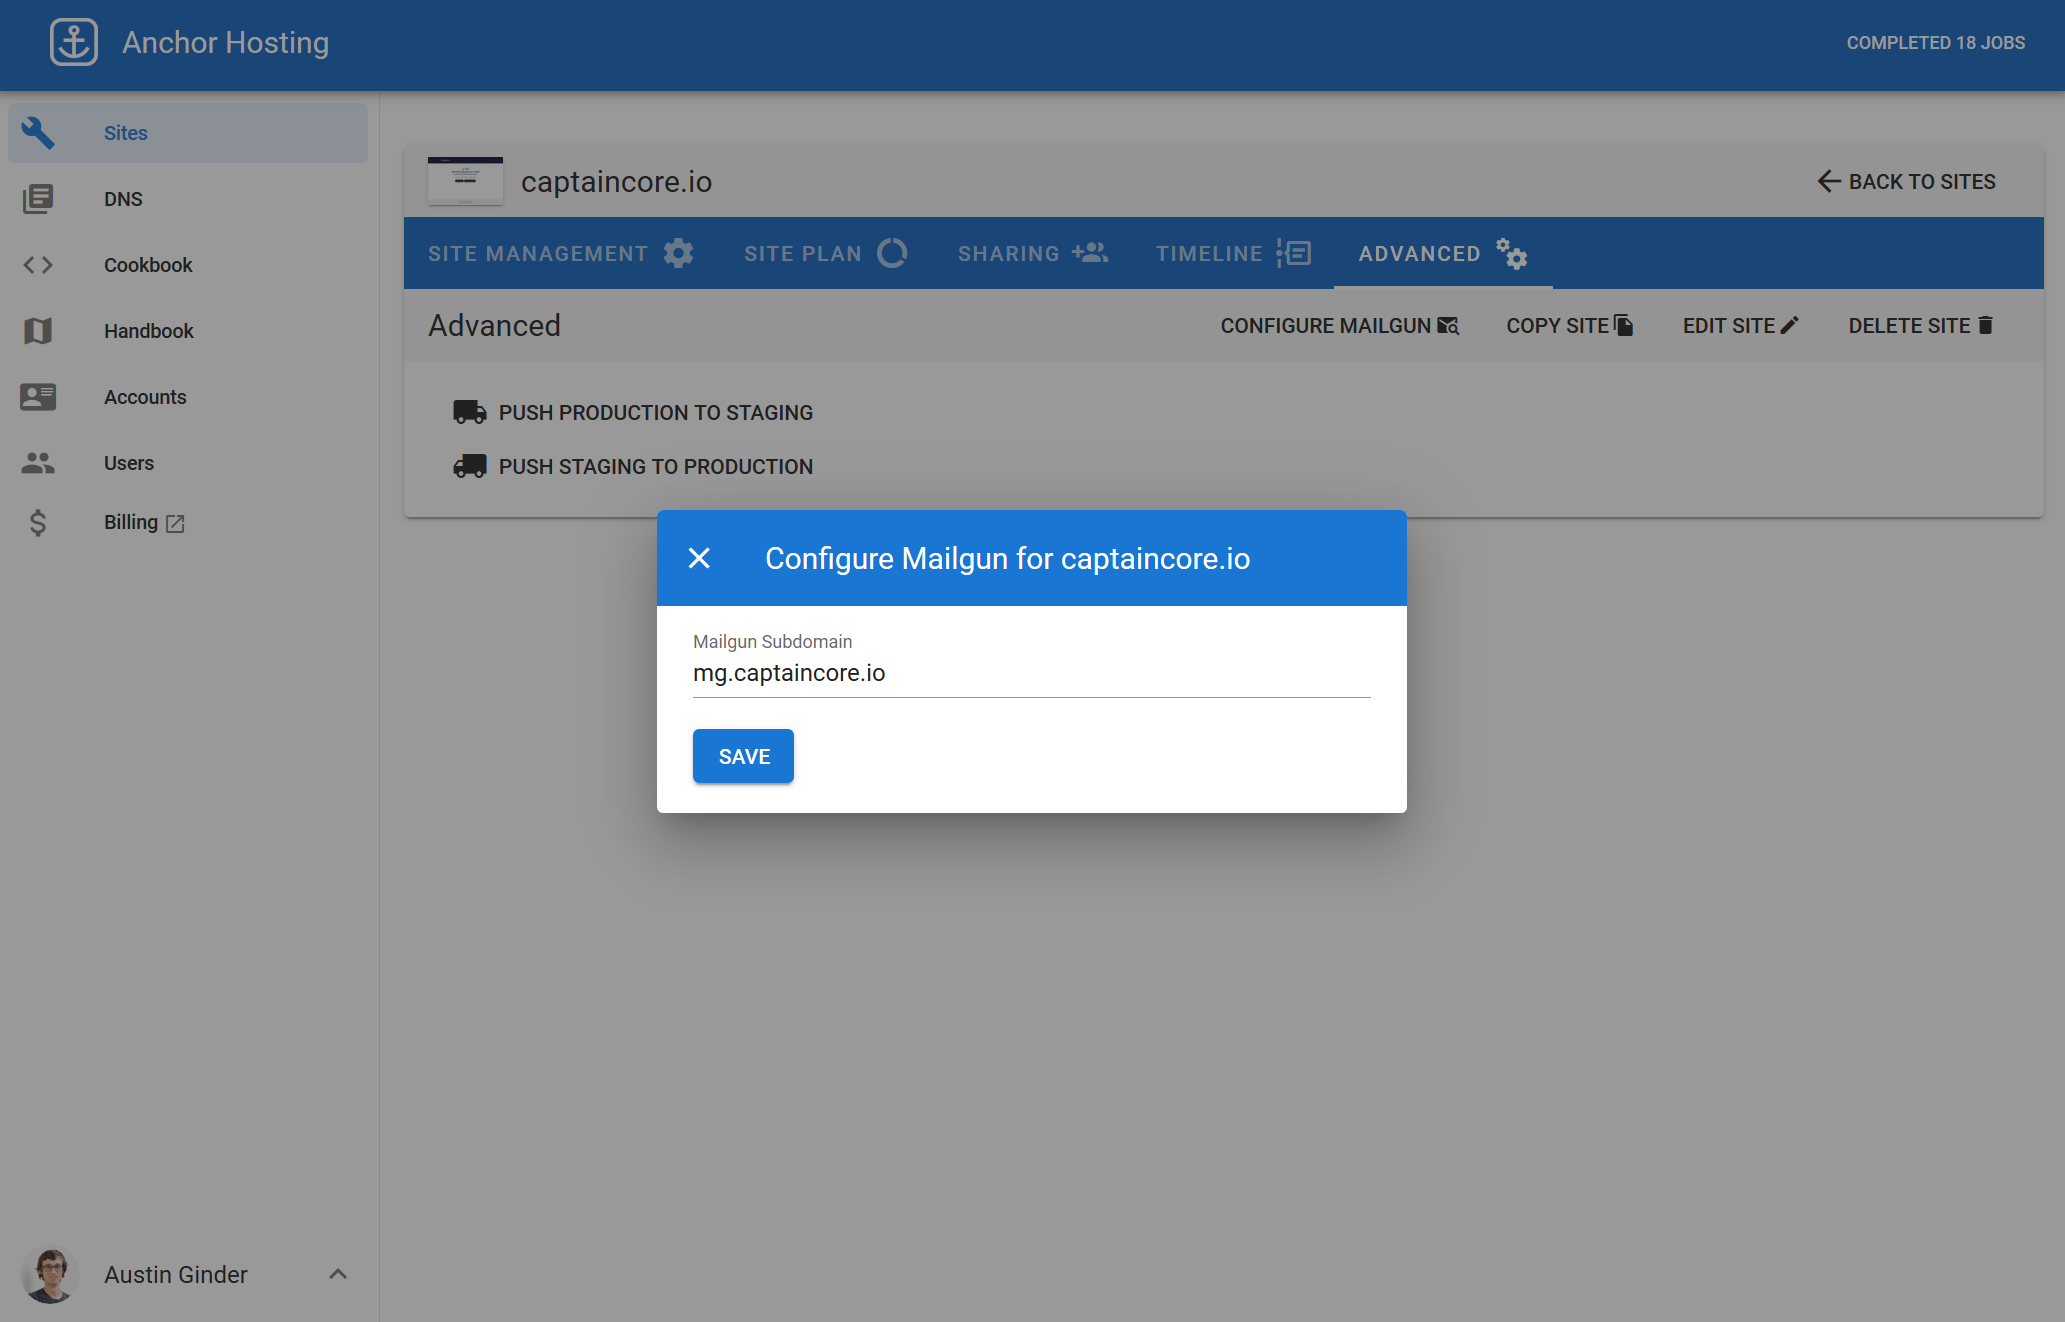
Task: Click the DNS library icon
Action: (38, 199)
